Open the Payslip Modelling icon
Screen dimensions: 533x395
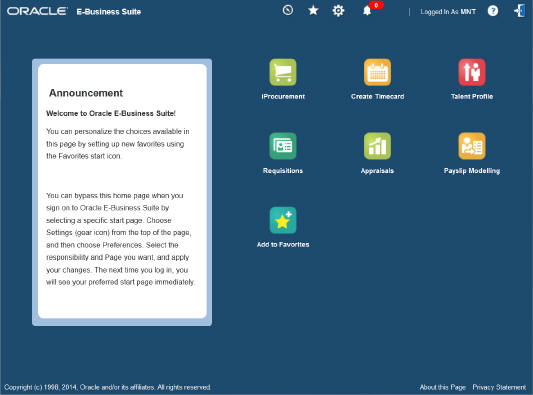472,146
